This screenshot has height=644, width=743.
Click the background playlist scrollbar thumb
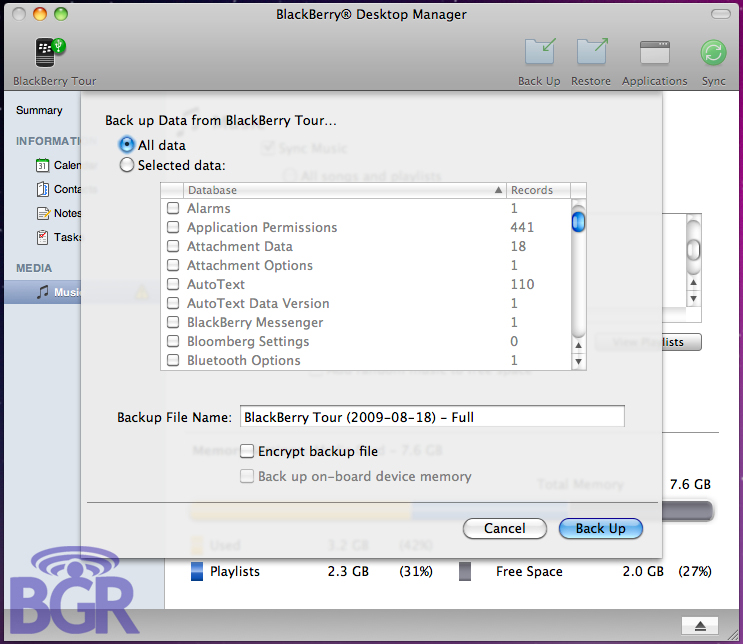[693, 250]
